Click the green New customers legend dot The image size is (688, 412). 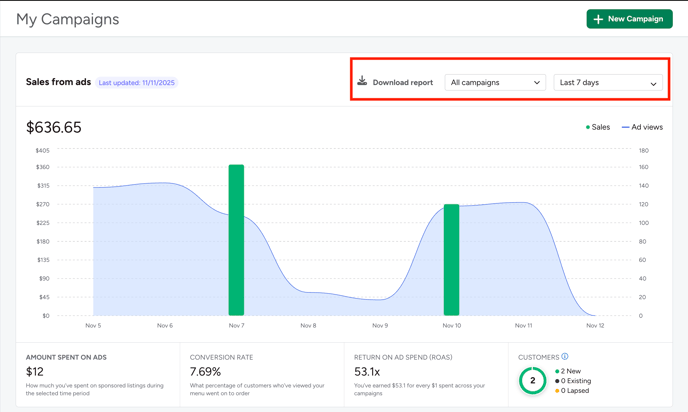pos(557,371)
